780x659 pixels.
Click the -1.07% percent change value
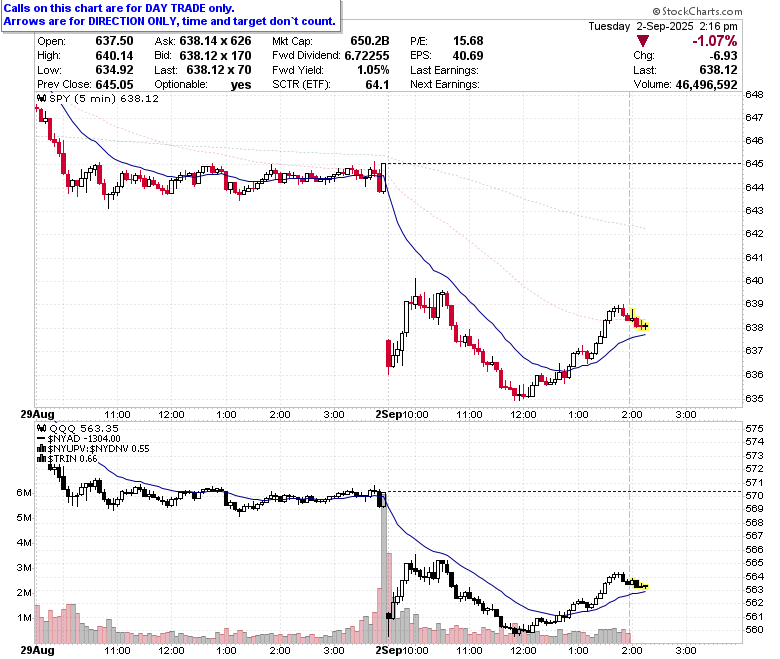point(714,41)
